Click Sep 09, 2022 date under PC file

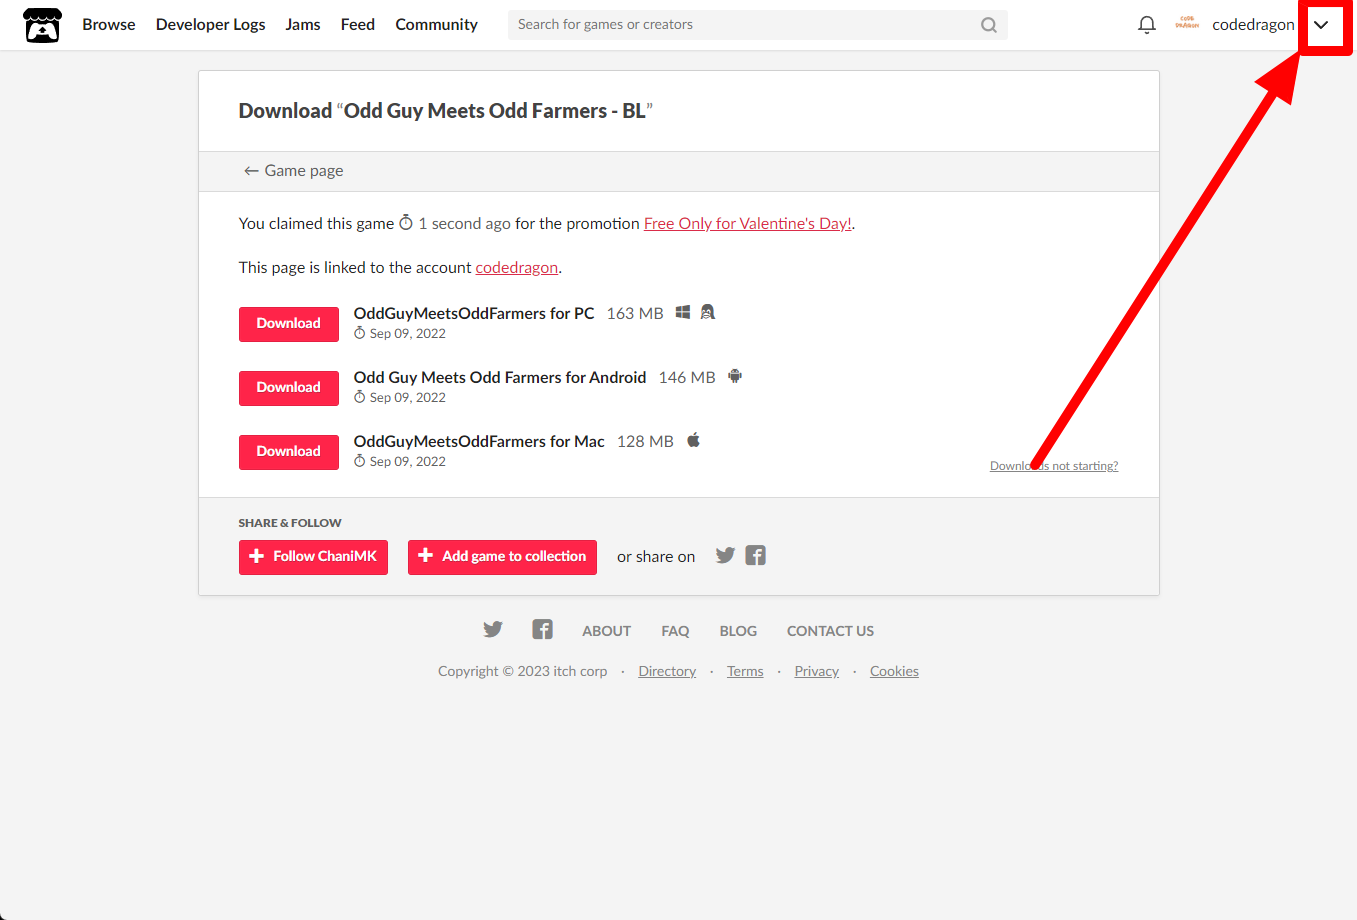[408, 334]
